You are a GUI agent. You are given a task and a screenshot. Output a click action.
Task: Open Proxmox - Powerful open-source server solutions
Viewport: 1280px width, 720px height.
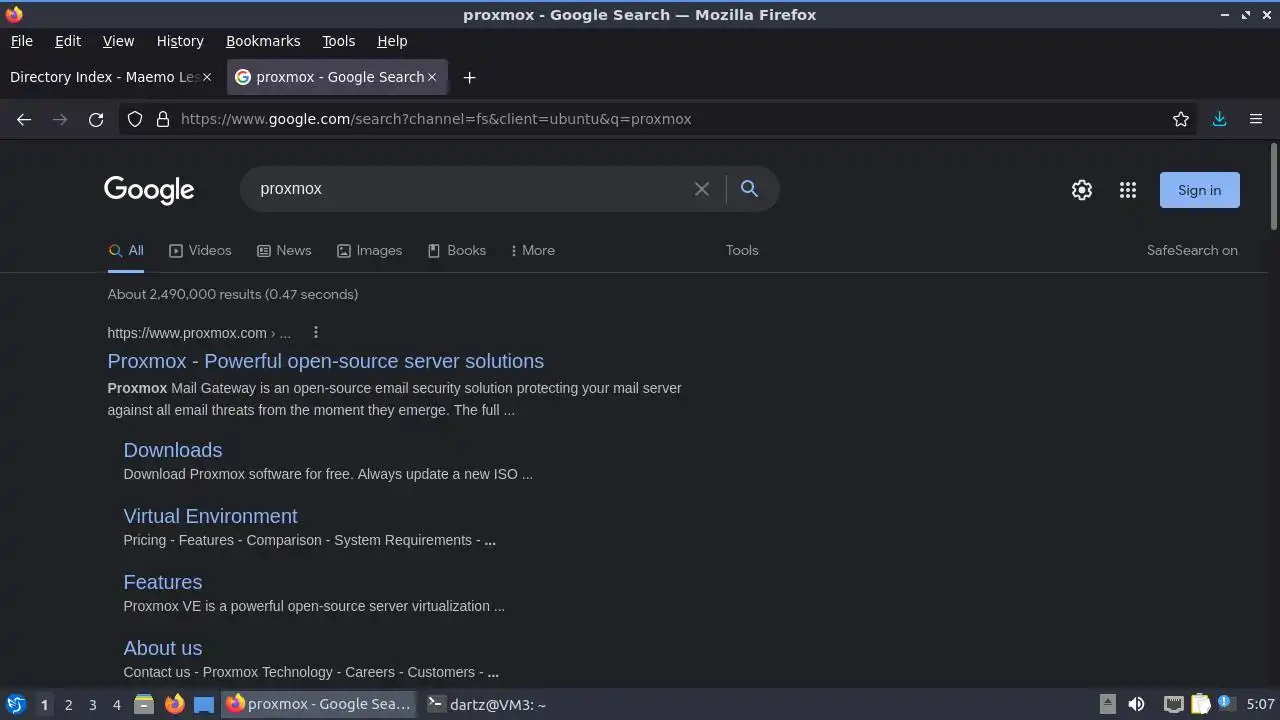[326, 361]
